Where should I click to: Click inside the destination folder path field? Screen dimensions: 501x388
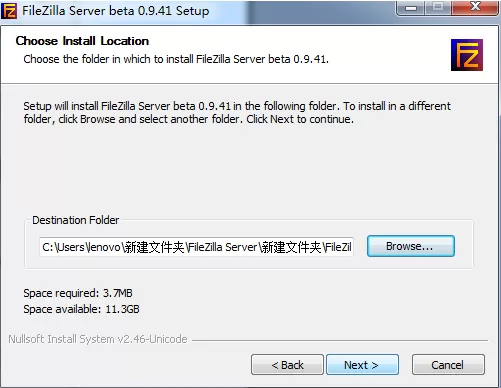[x=196, y=247]
